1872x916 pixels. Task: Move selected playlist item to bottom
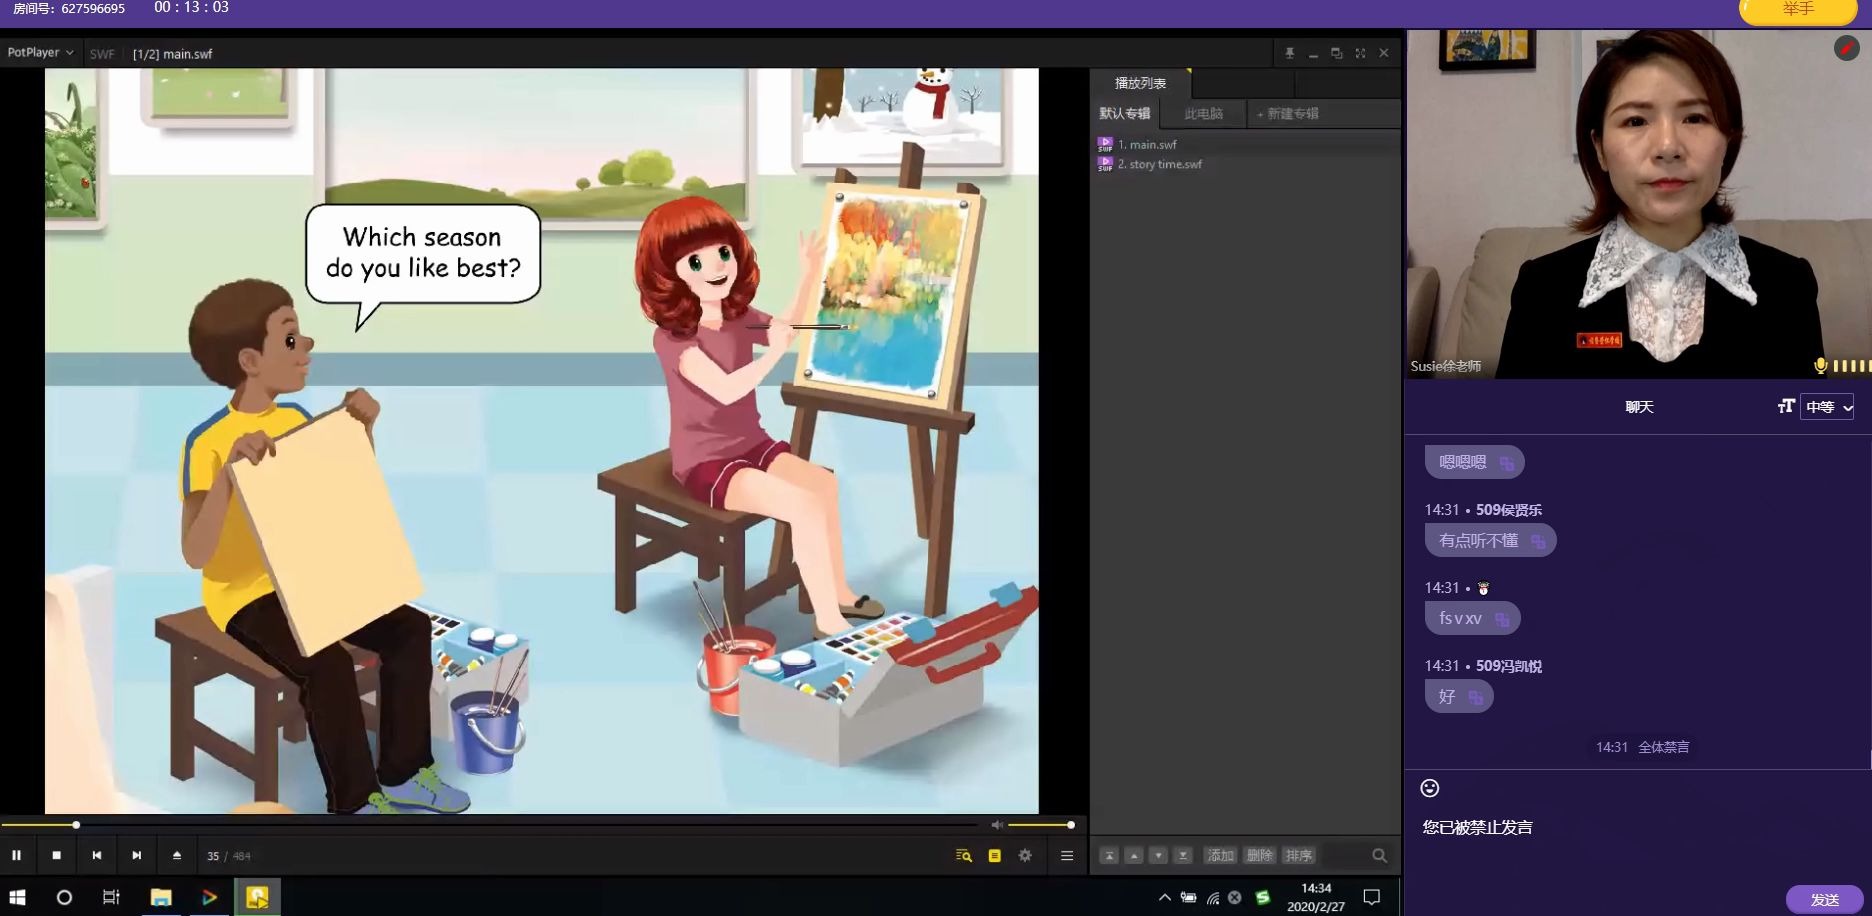[1183, 855]
